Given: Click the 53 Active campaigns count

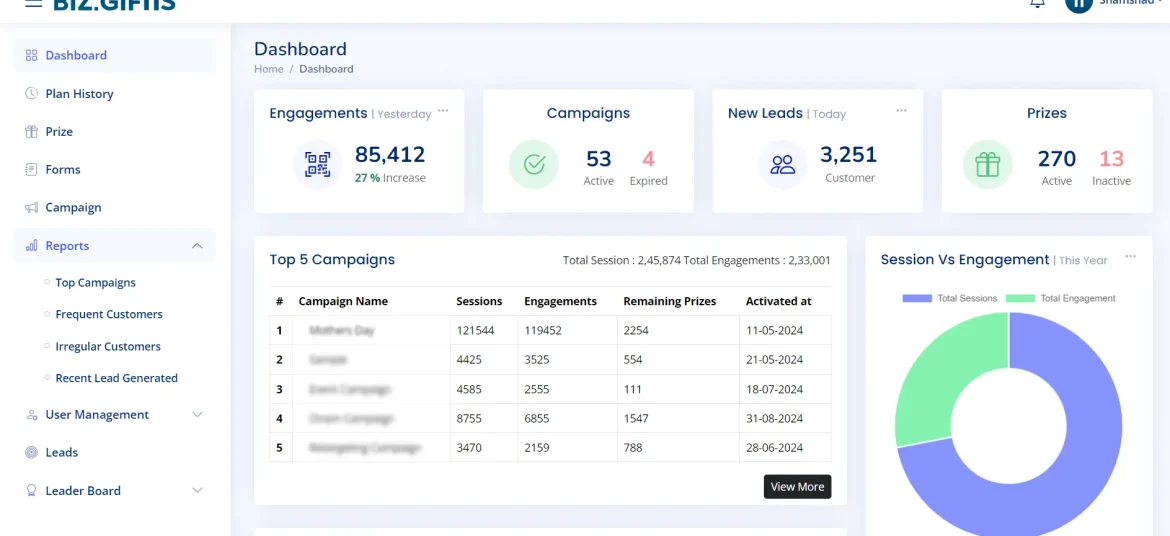Looking at the screenshot, I should [598, 159].
